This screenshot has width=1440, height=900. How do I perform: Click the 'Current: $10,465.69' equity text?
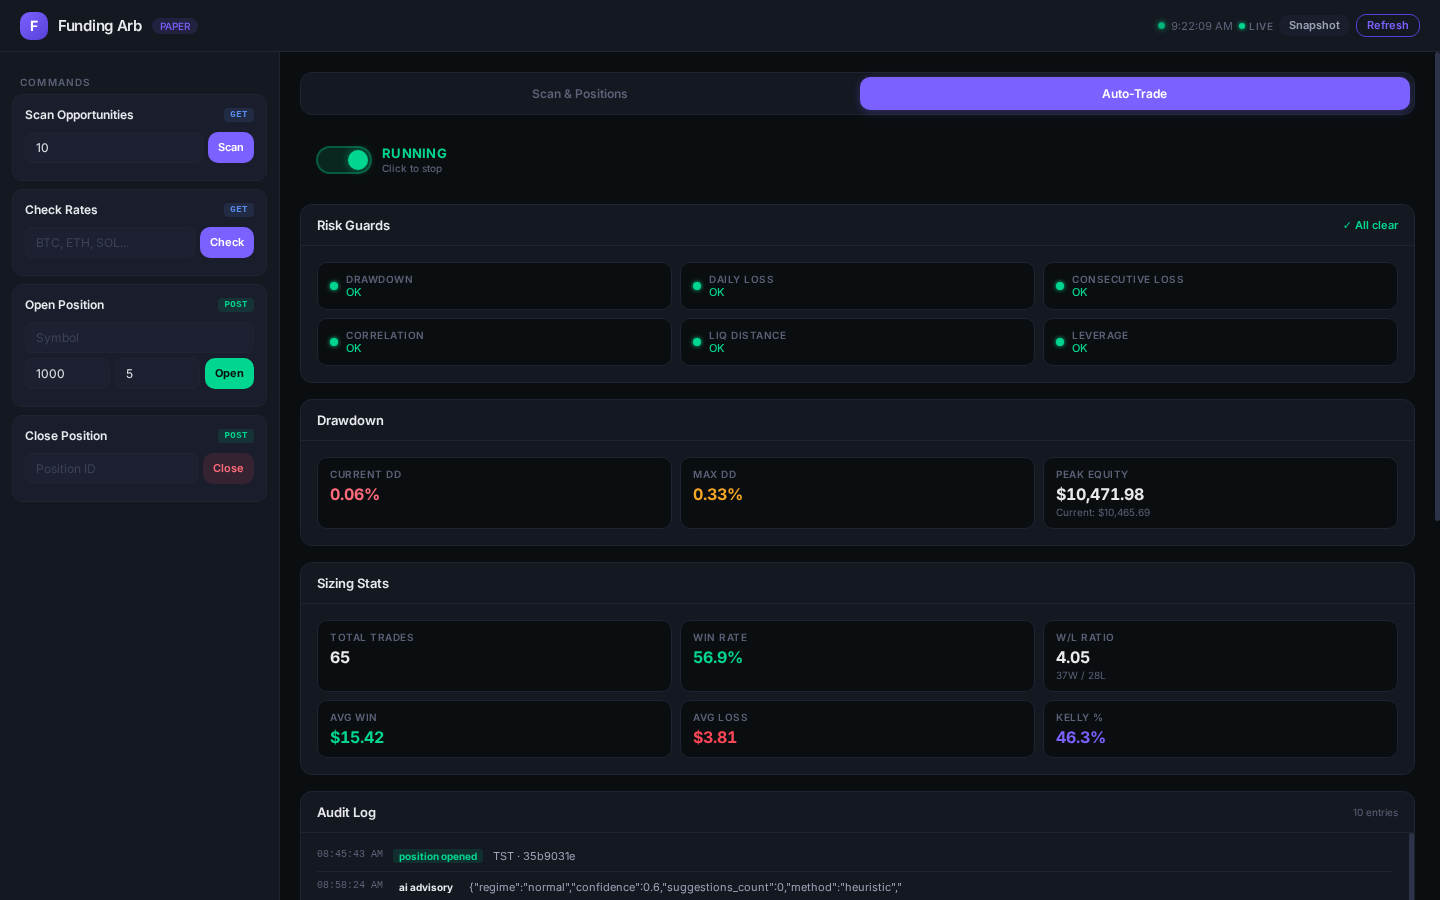pos(1103,513)
